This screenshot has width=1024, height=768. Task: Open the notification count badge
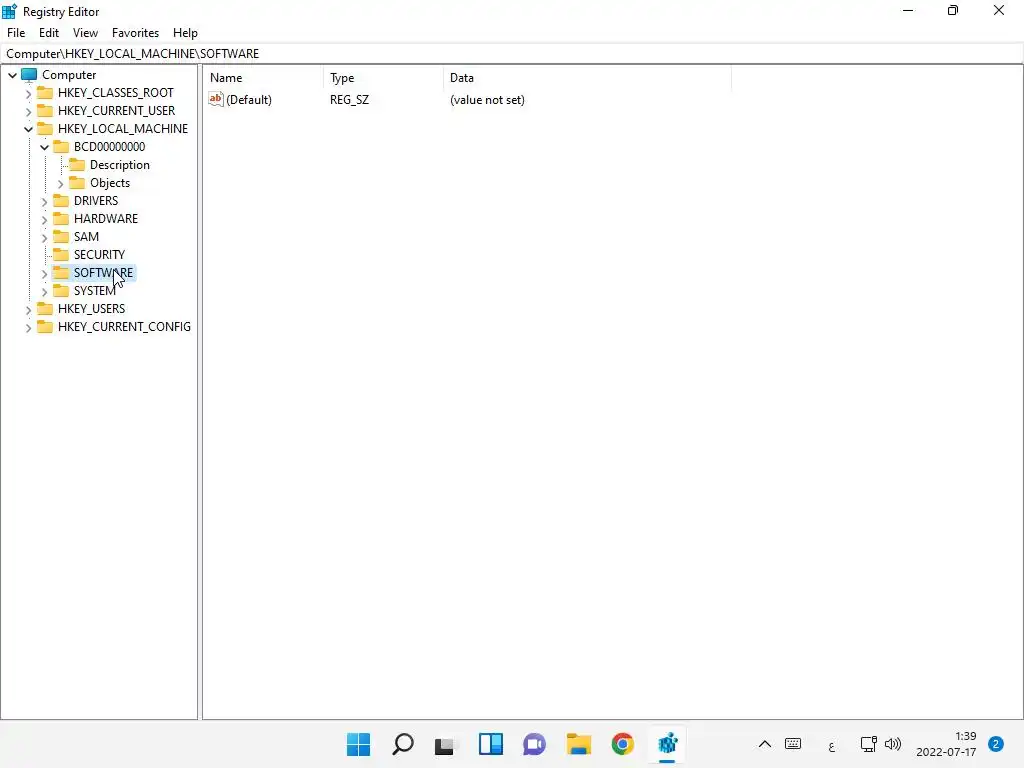tap(996, 744)
